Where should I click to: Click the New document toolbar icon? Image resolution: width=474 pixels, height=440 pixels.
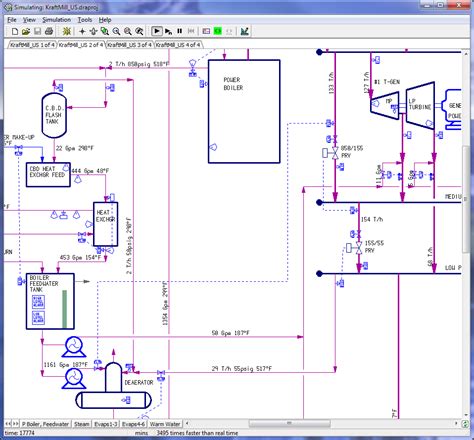[x=15, y=31]
